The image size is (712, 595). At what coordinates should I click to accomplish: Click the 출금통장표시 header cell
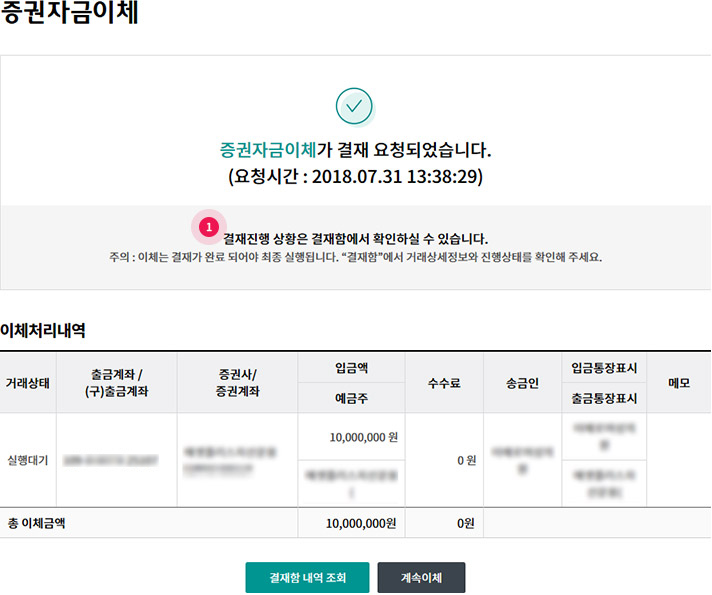(x=604, y=398)
